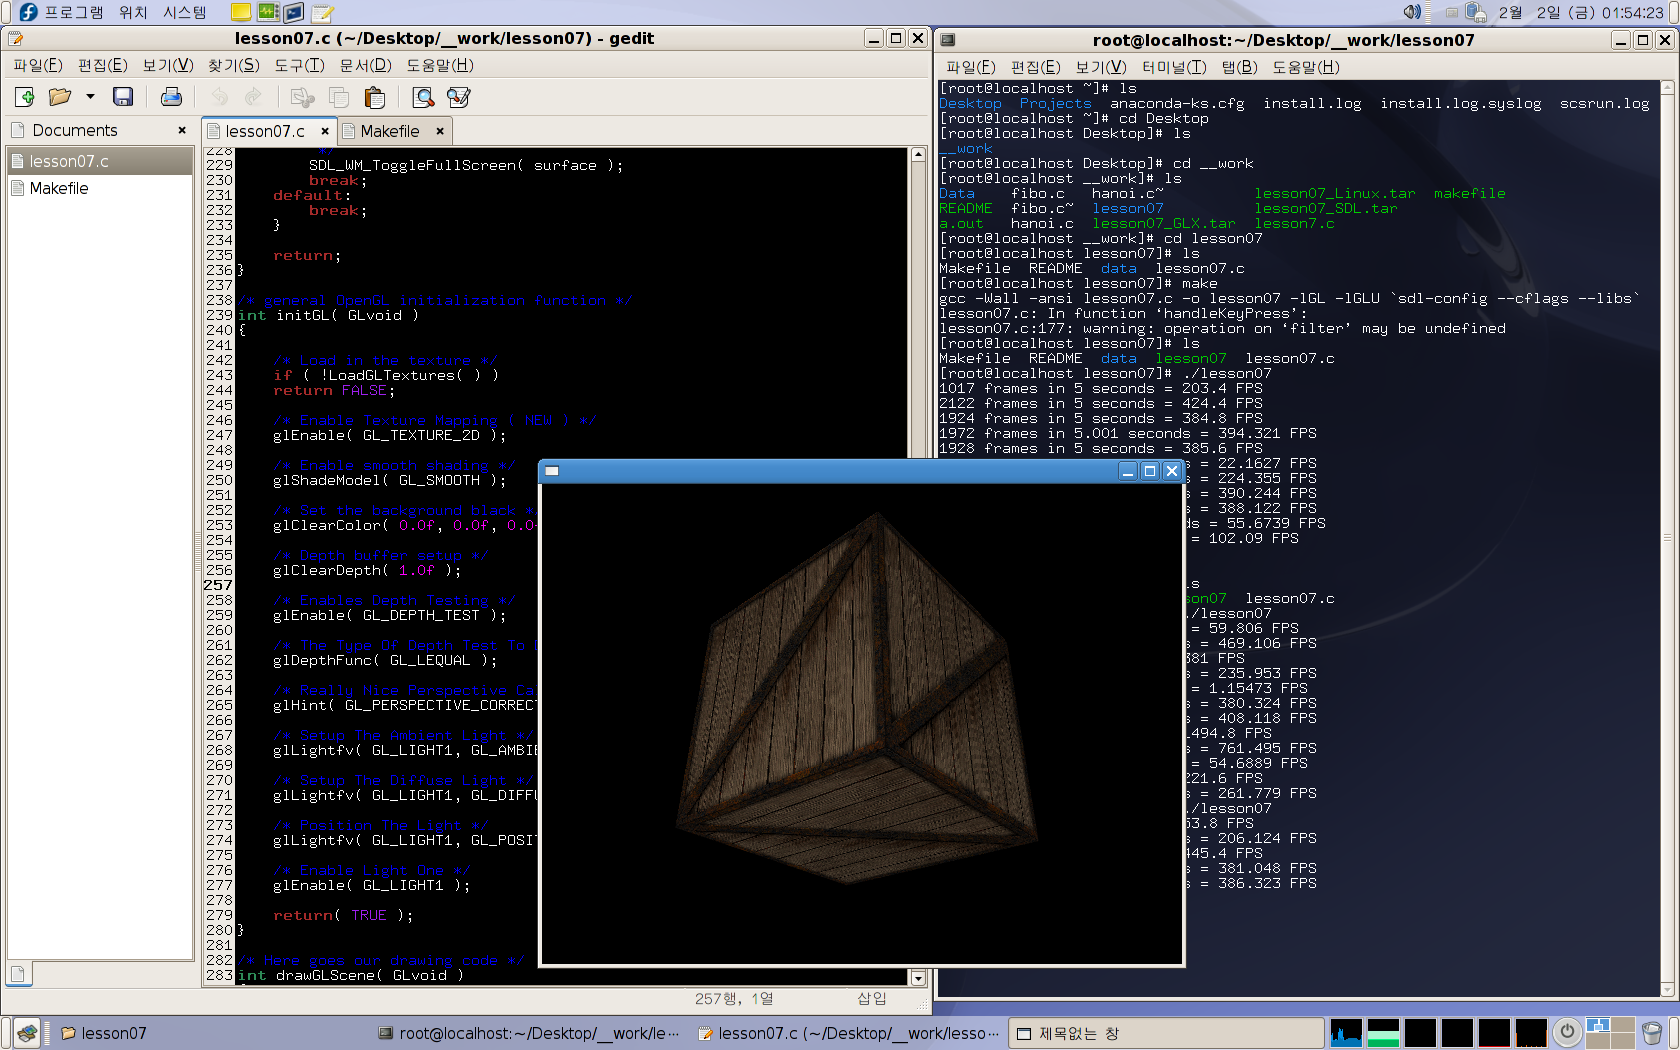Open the 위치 places menu
The height and width of the screenshot is (1050, 1680).
(133, 12)
